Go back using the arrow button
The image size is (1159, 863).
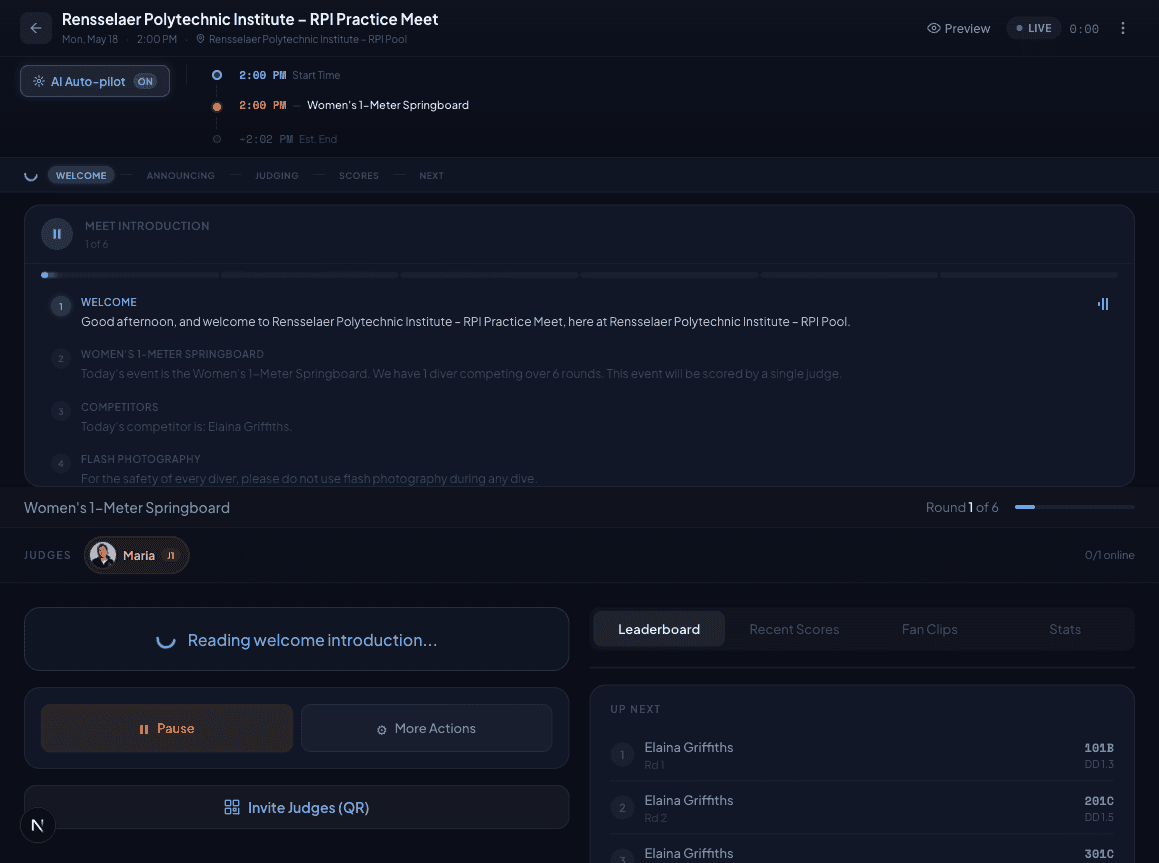[x=35, y=28]
